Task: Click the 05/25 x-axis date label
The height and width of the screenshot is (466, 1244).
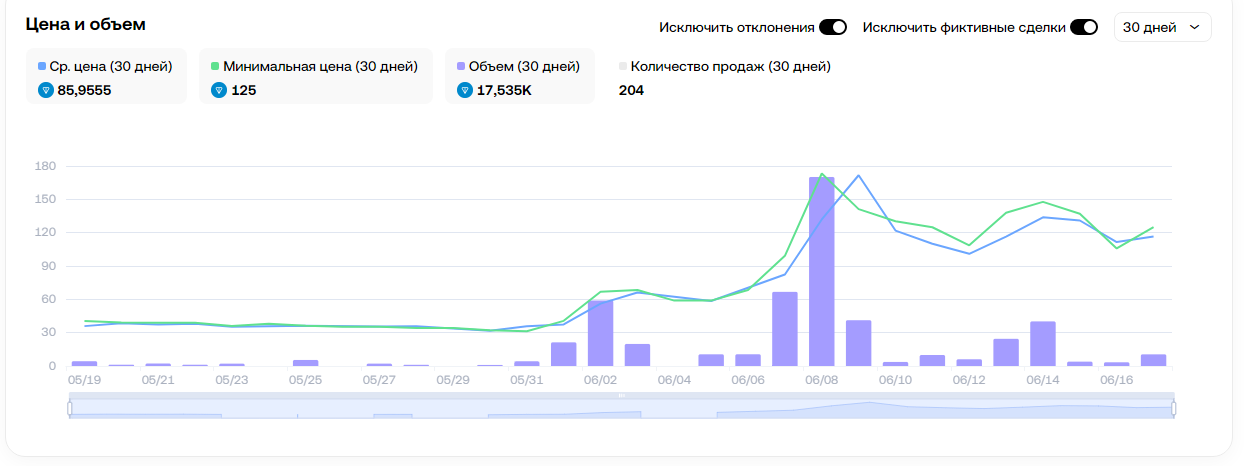Action: point(305,380)
